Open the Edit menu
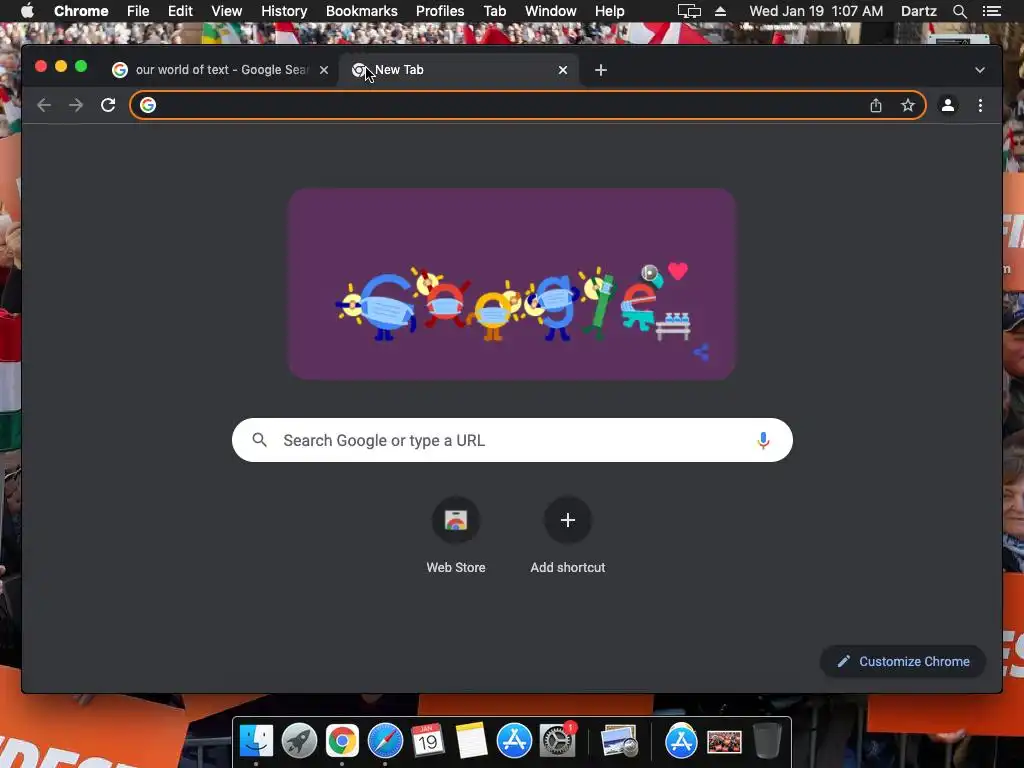This screenshot has height=768, width=1024. [180, 11]
